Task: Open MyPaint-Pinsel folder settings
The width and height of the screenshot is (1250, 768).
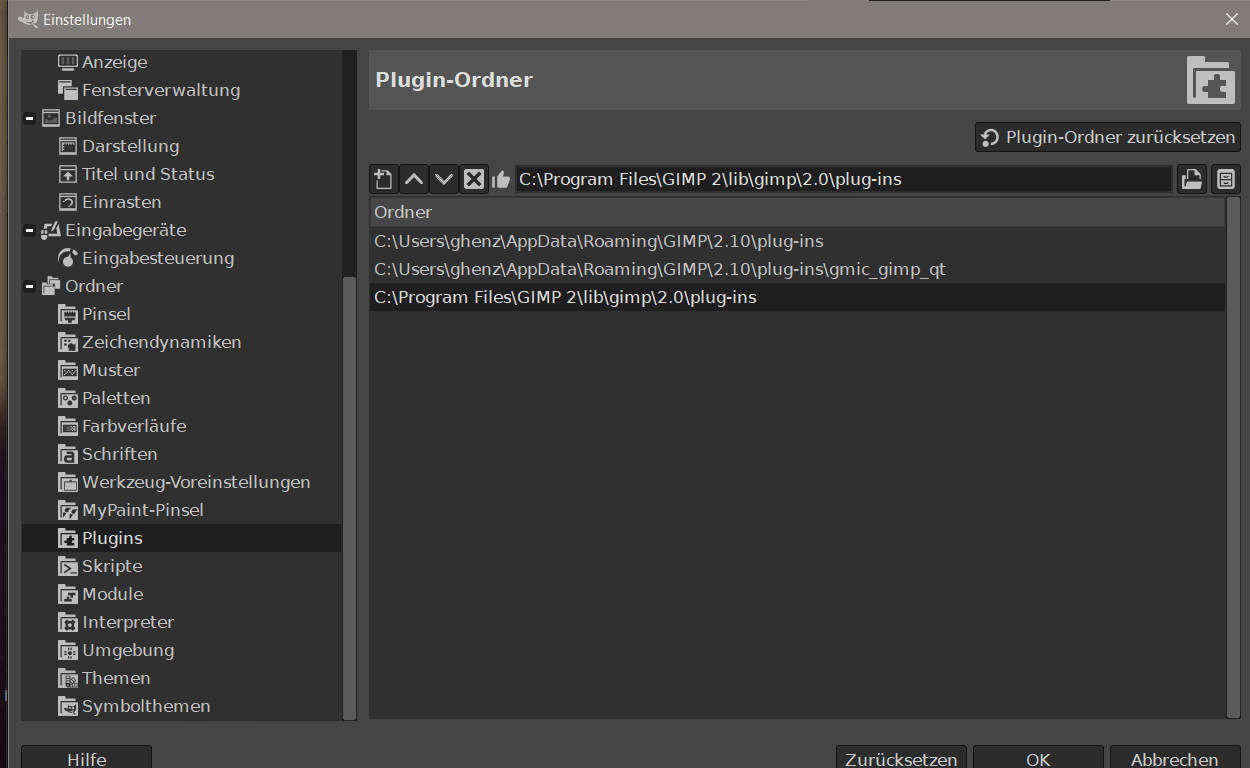Action: [x=143, y=510]
